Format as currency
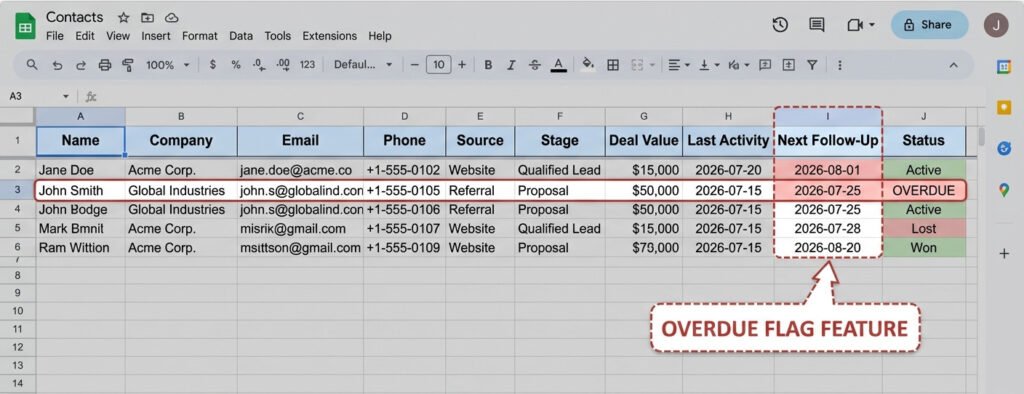The height and width of the screenshot is (394, 1024). [x=212, y=65]
